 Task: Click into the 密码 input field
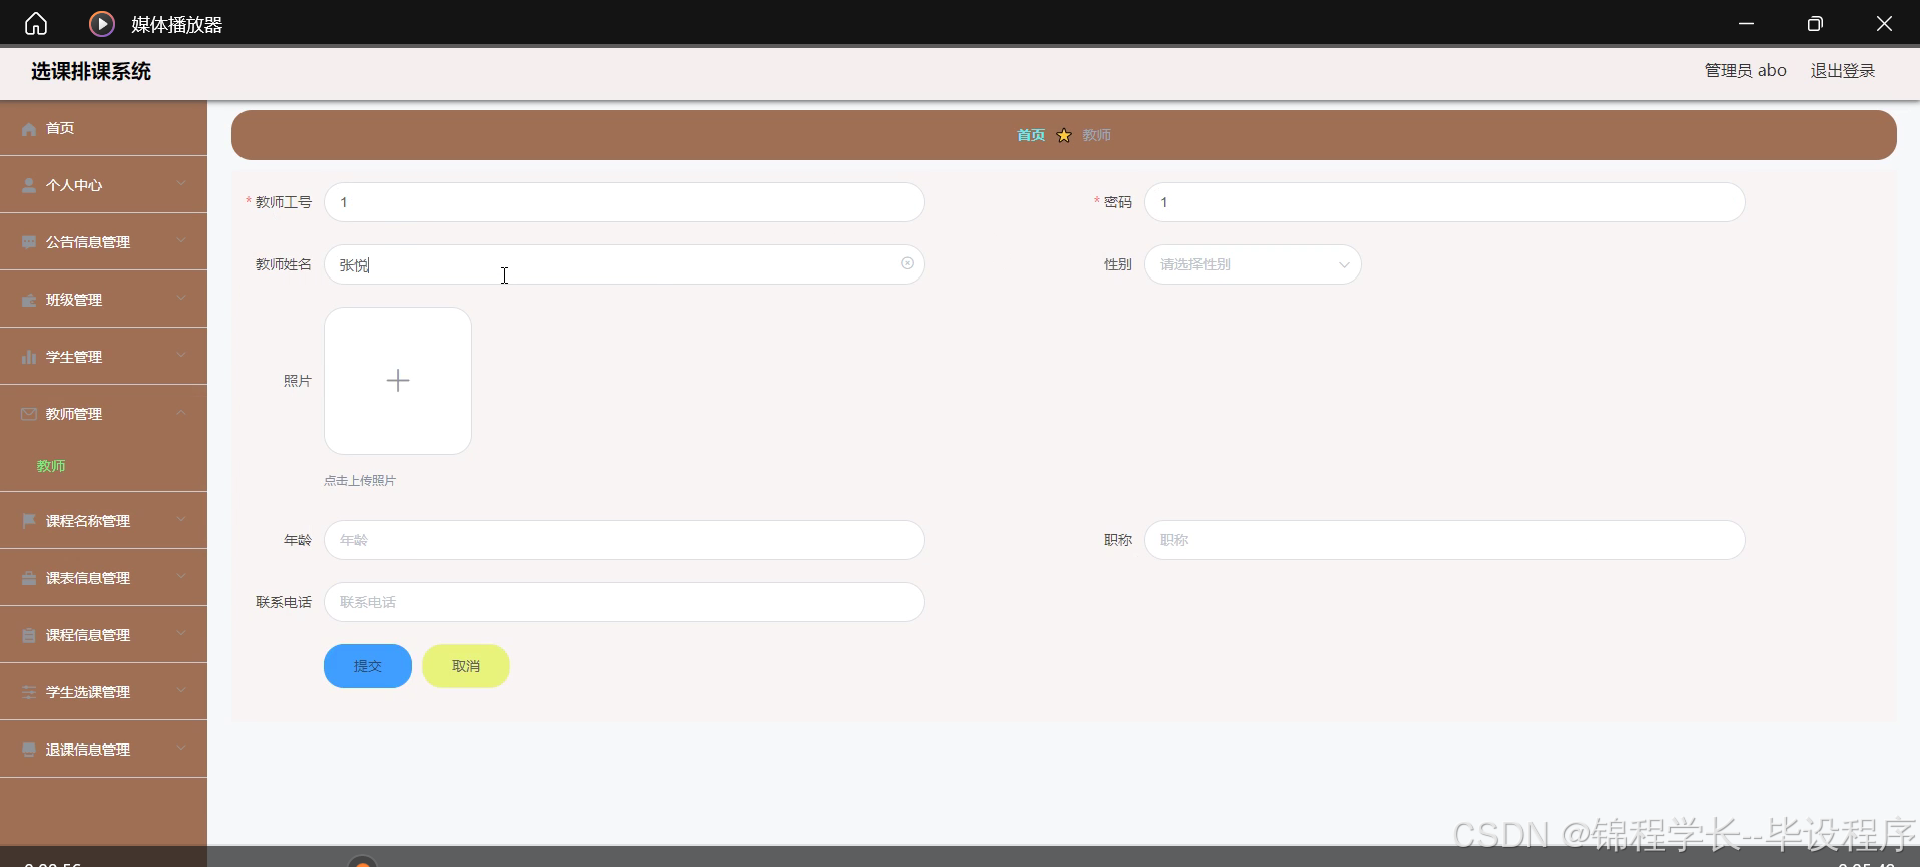point(1445,202)
